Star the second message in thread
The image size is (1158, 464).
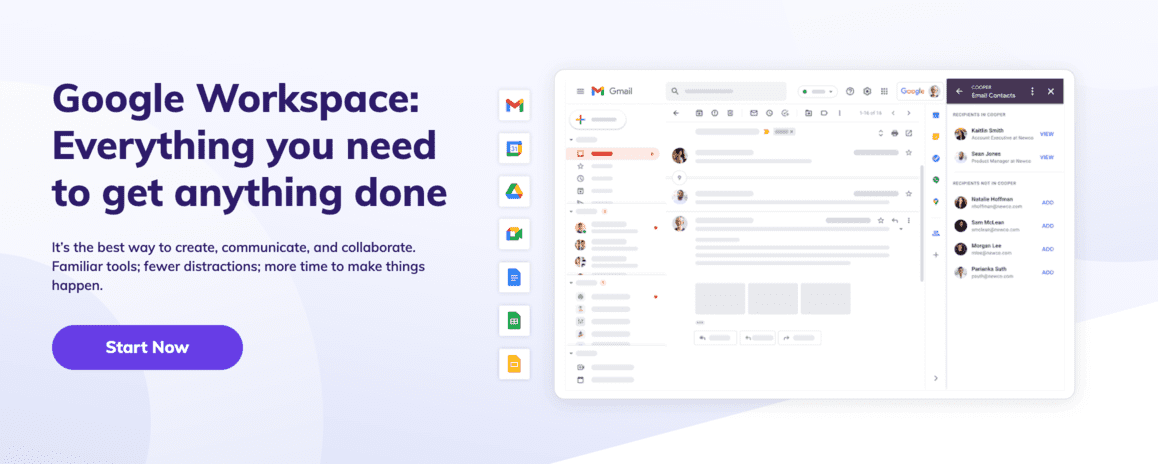[x=908, y=194]
